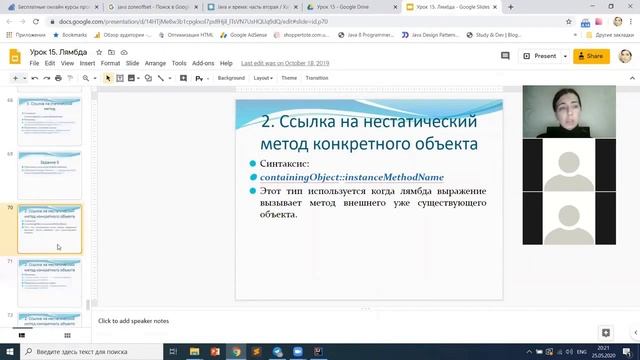Screen dimensions: 640x360
Task: Undo the last action
Action: (35, 78)
